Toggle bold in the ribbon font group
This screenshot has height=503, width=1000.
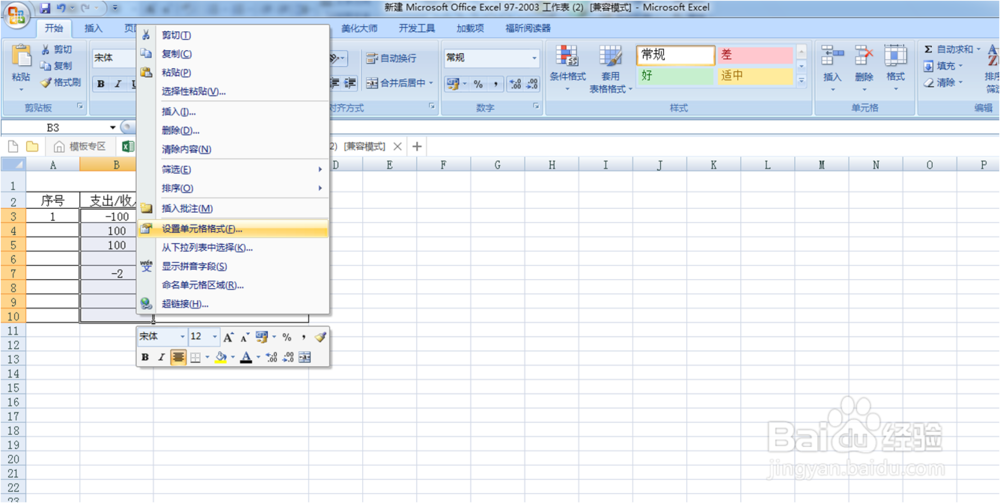pos(101,84)
